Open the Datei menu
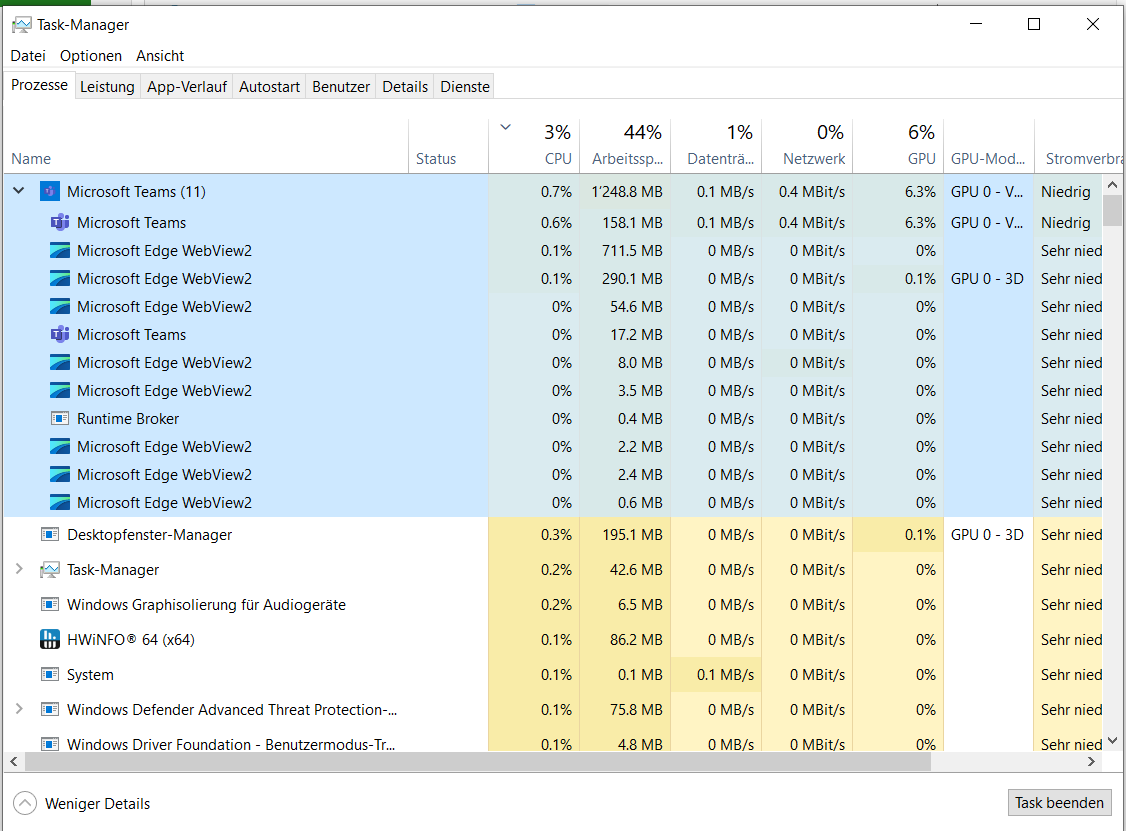The width and height of the screenshot is (1126, 831). click(28, 56)
